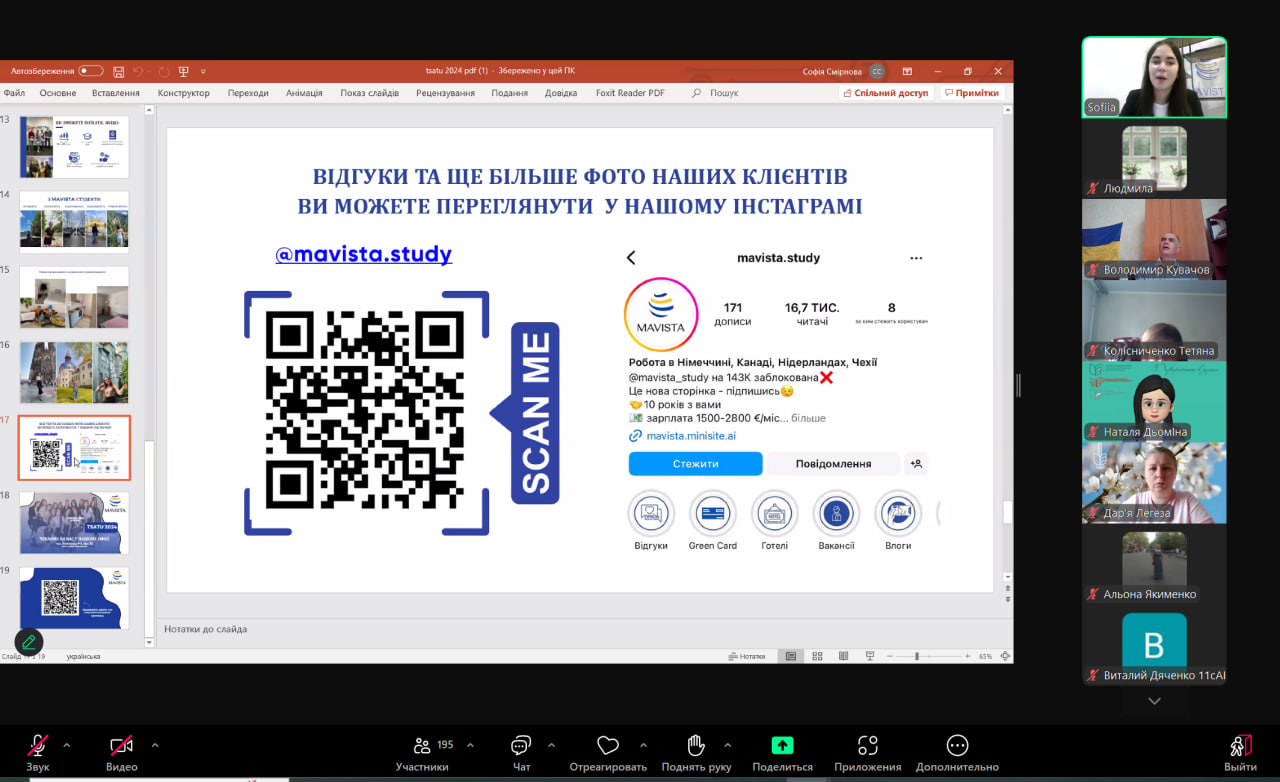The height and width of the screenshot is (782, 1280).
Task: Open the Дополнительно more options menu
Action: tap(957, 752)
